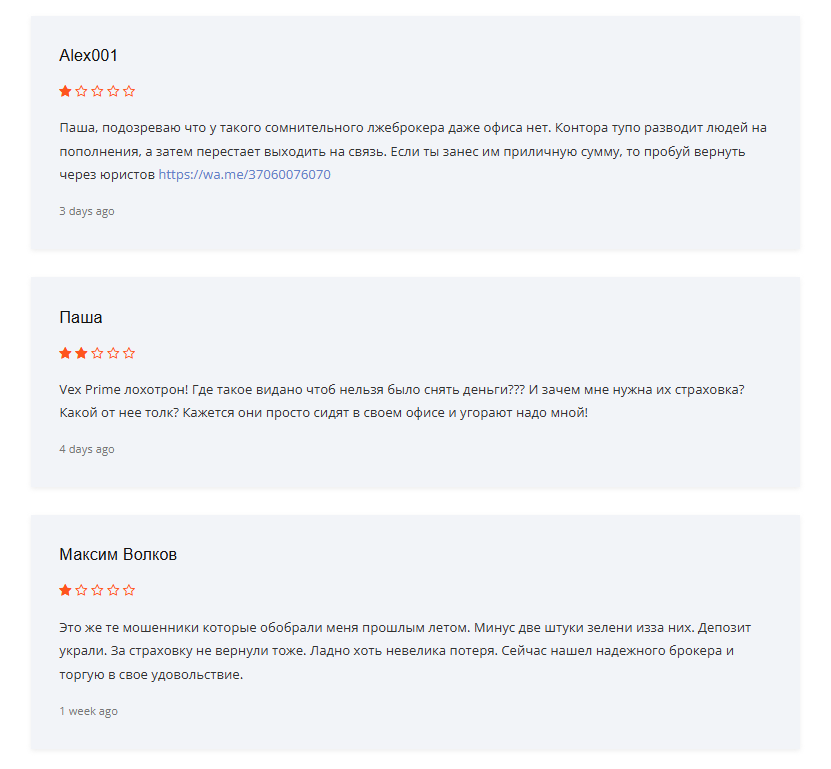
Task: Click the third star in Максим Волков's rating
Action: 97,590
